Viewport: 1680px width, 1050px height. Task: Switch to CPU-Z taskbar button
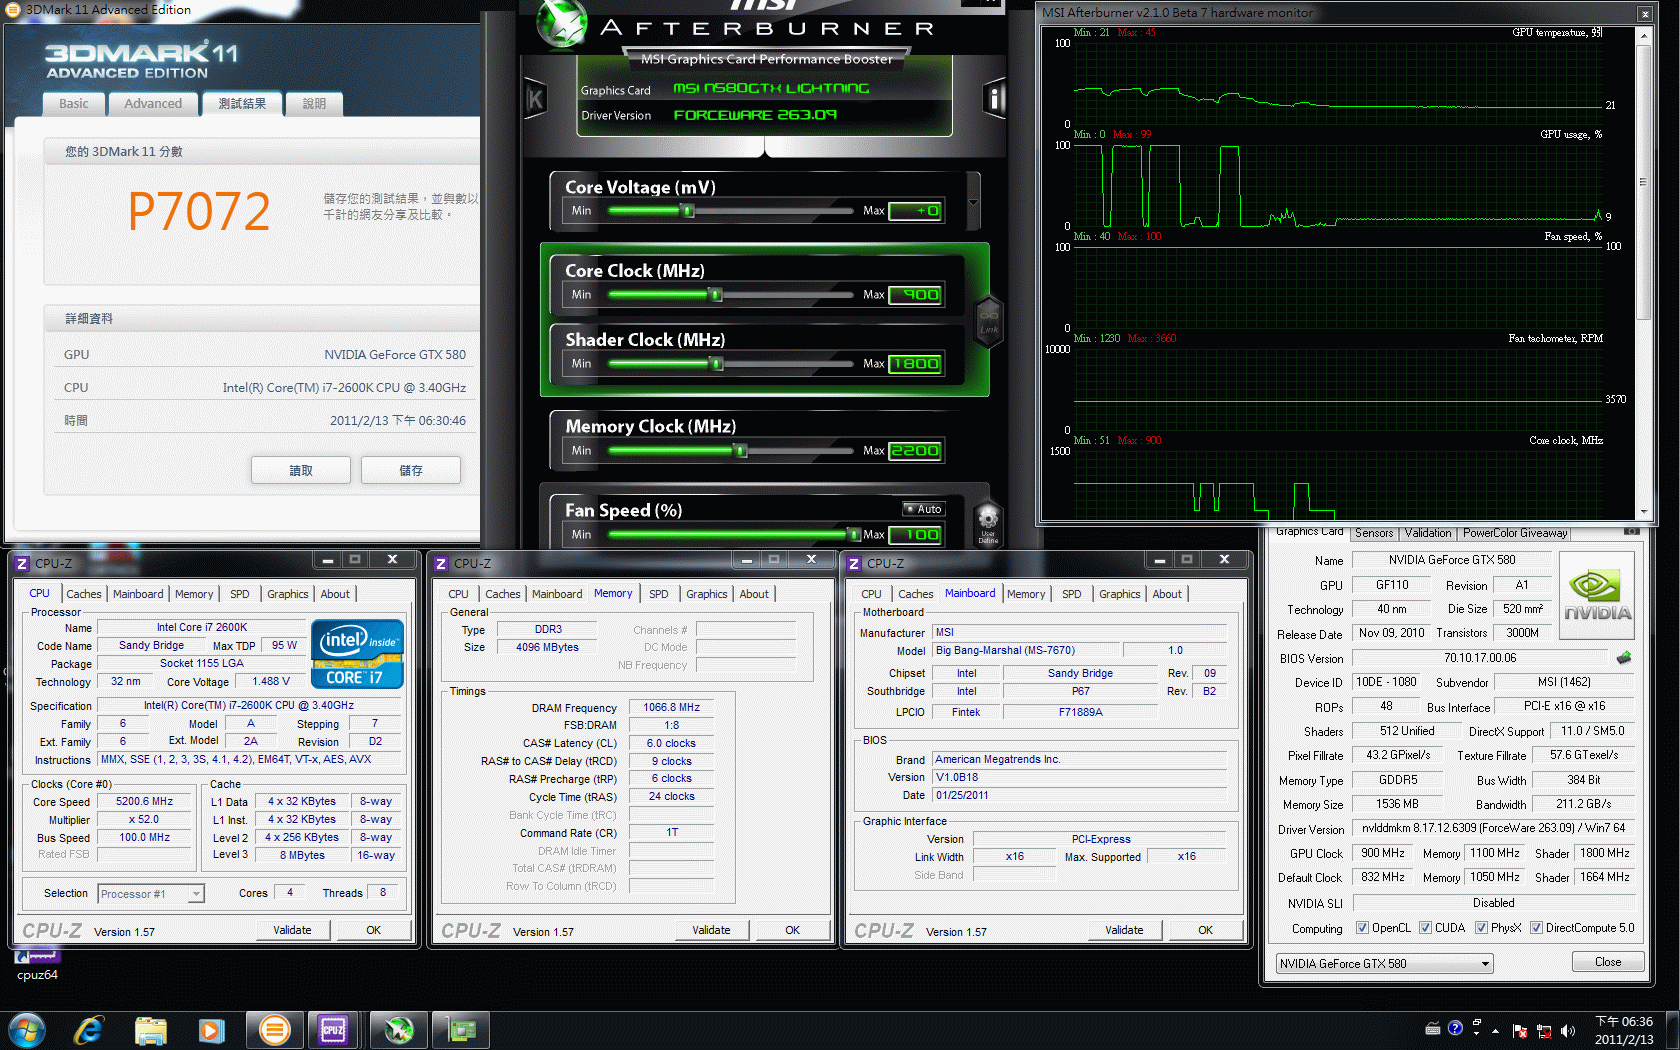(334, 1029)
